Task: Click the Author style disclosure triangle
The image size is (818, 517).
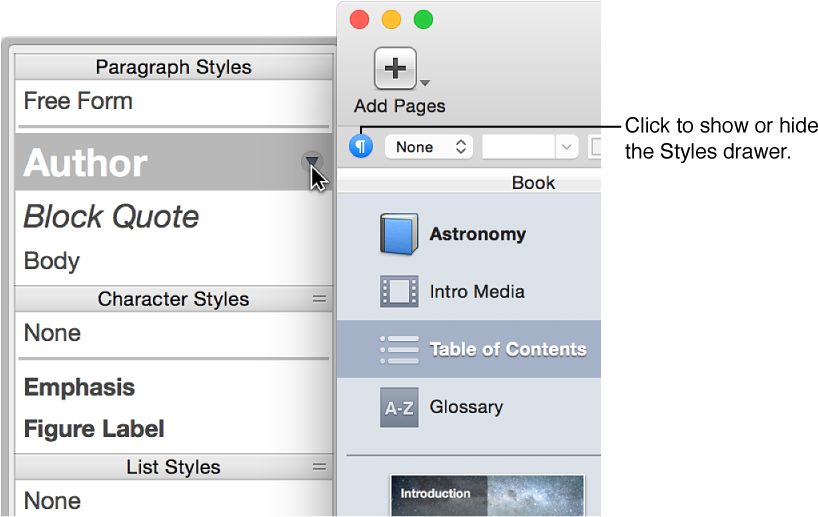Action: (312, 161)
